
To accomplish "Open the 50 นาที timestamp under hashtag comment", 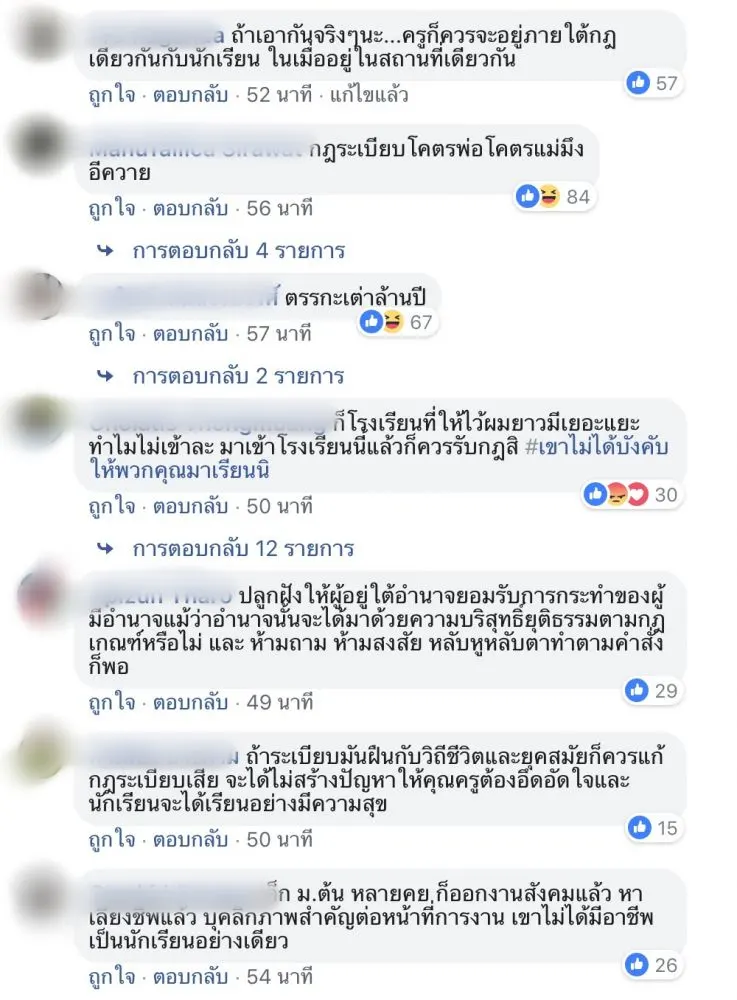I will (279, 506).
